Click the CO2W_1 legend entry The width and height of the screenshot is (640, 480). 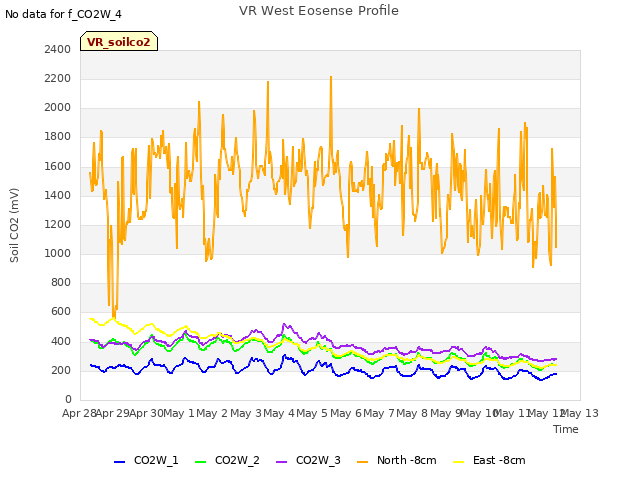click(146, 460)
